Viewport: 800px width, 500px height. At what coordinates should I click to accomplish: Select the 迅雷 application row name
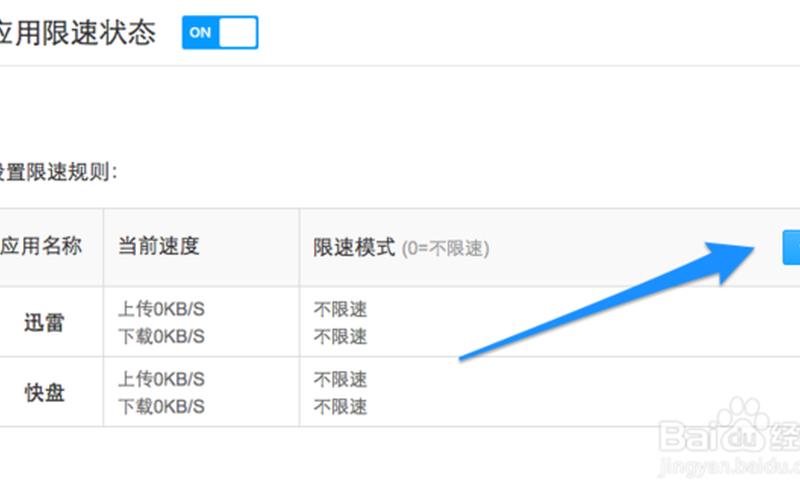point(44,322)
